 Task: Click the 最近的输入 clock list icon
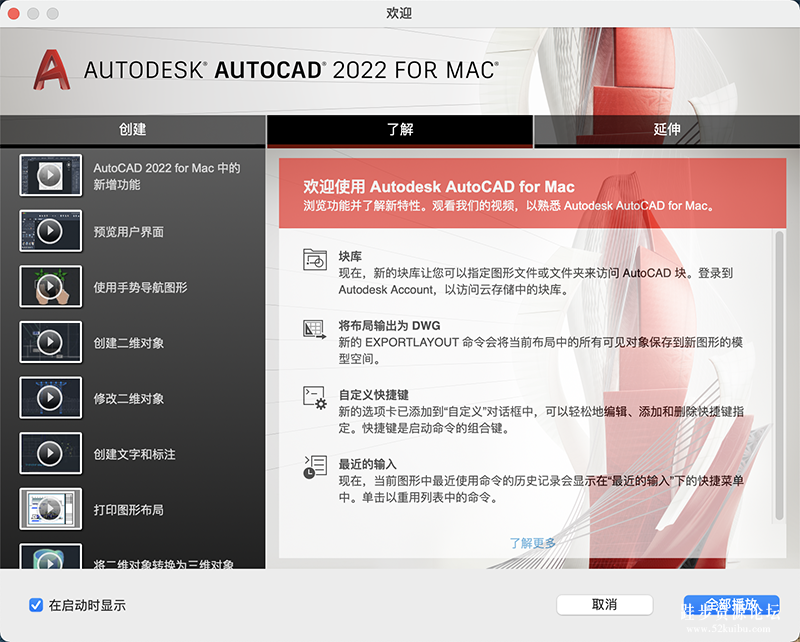[315, 467]
